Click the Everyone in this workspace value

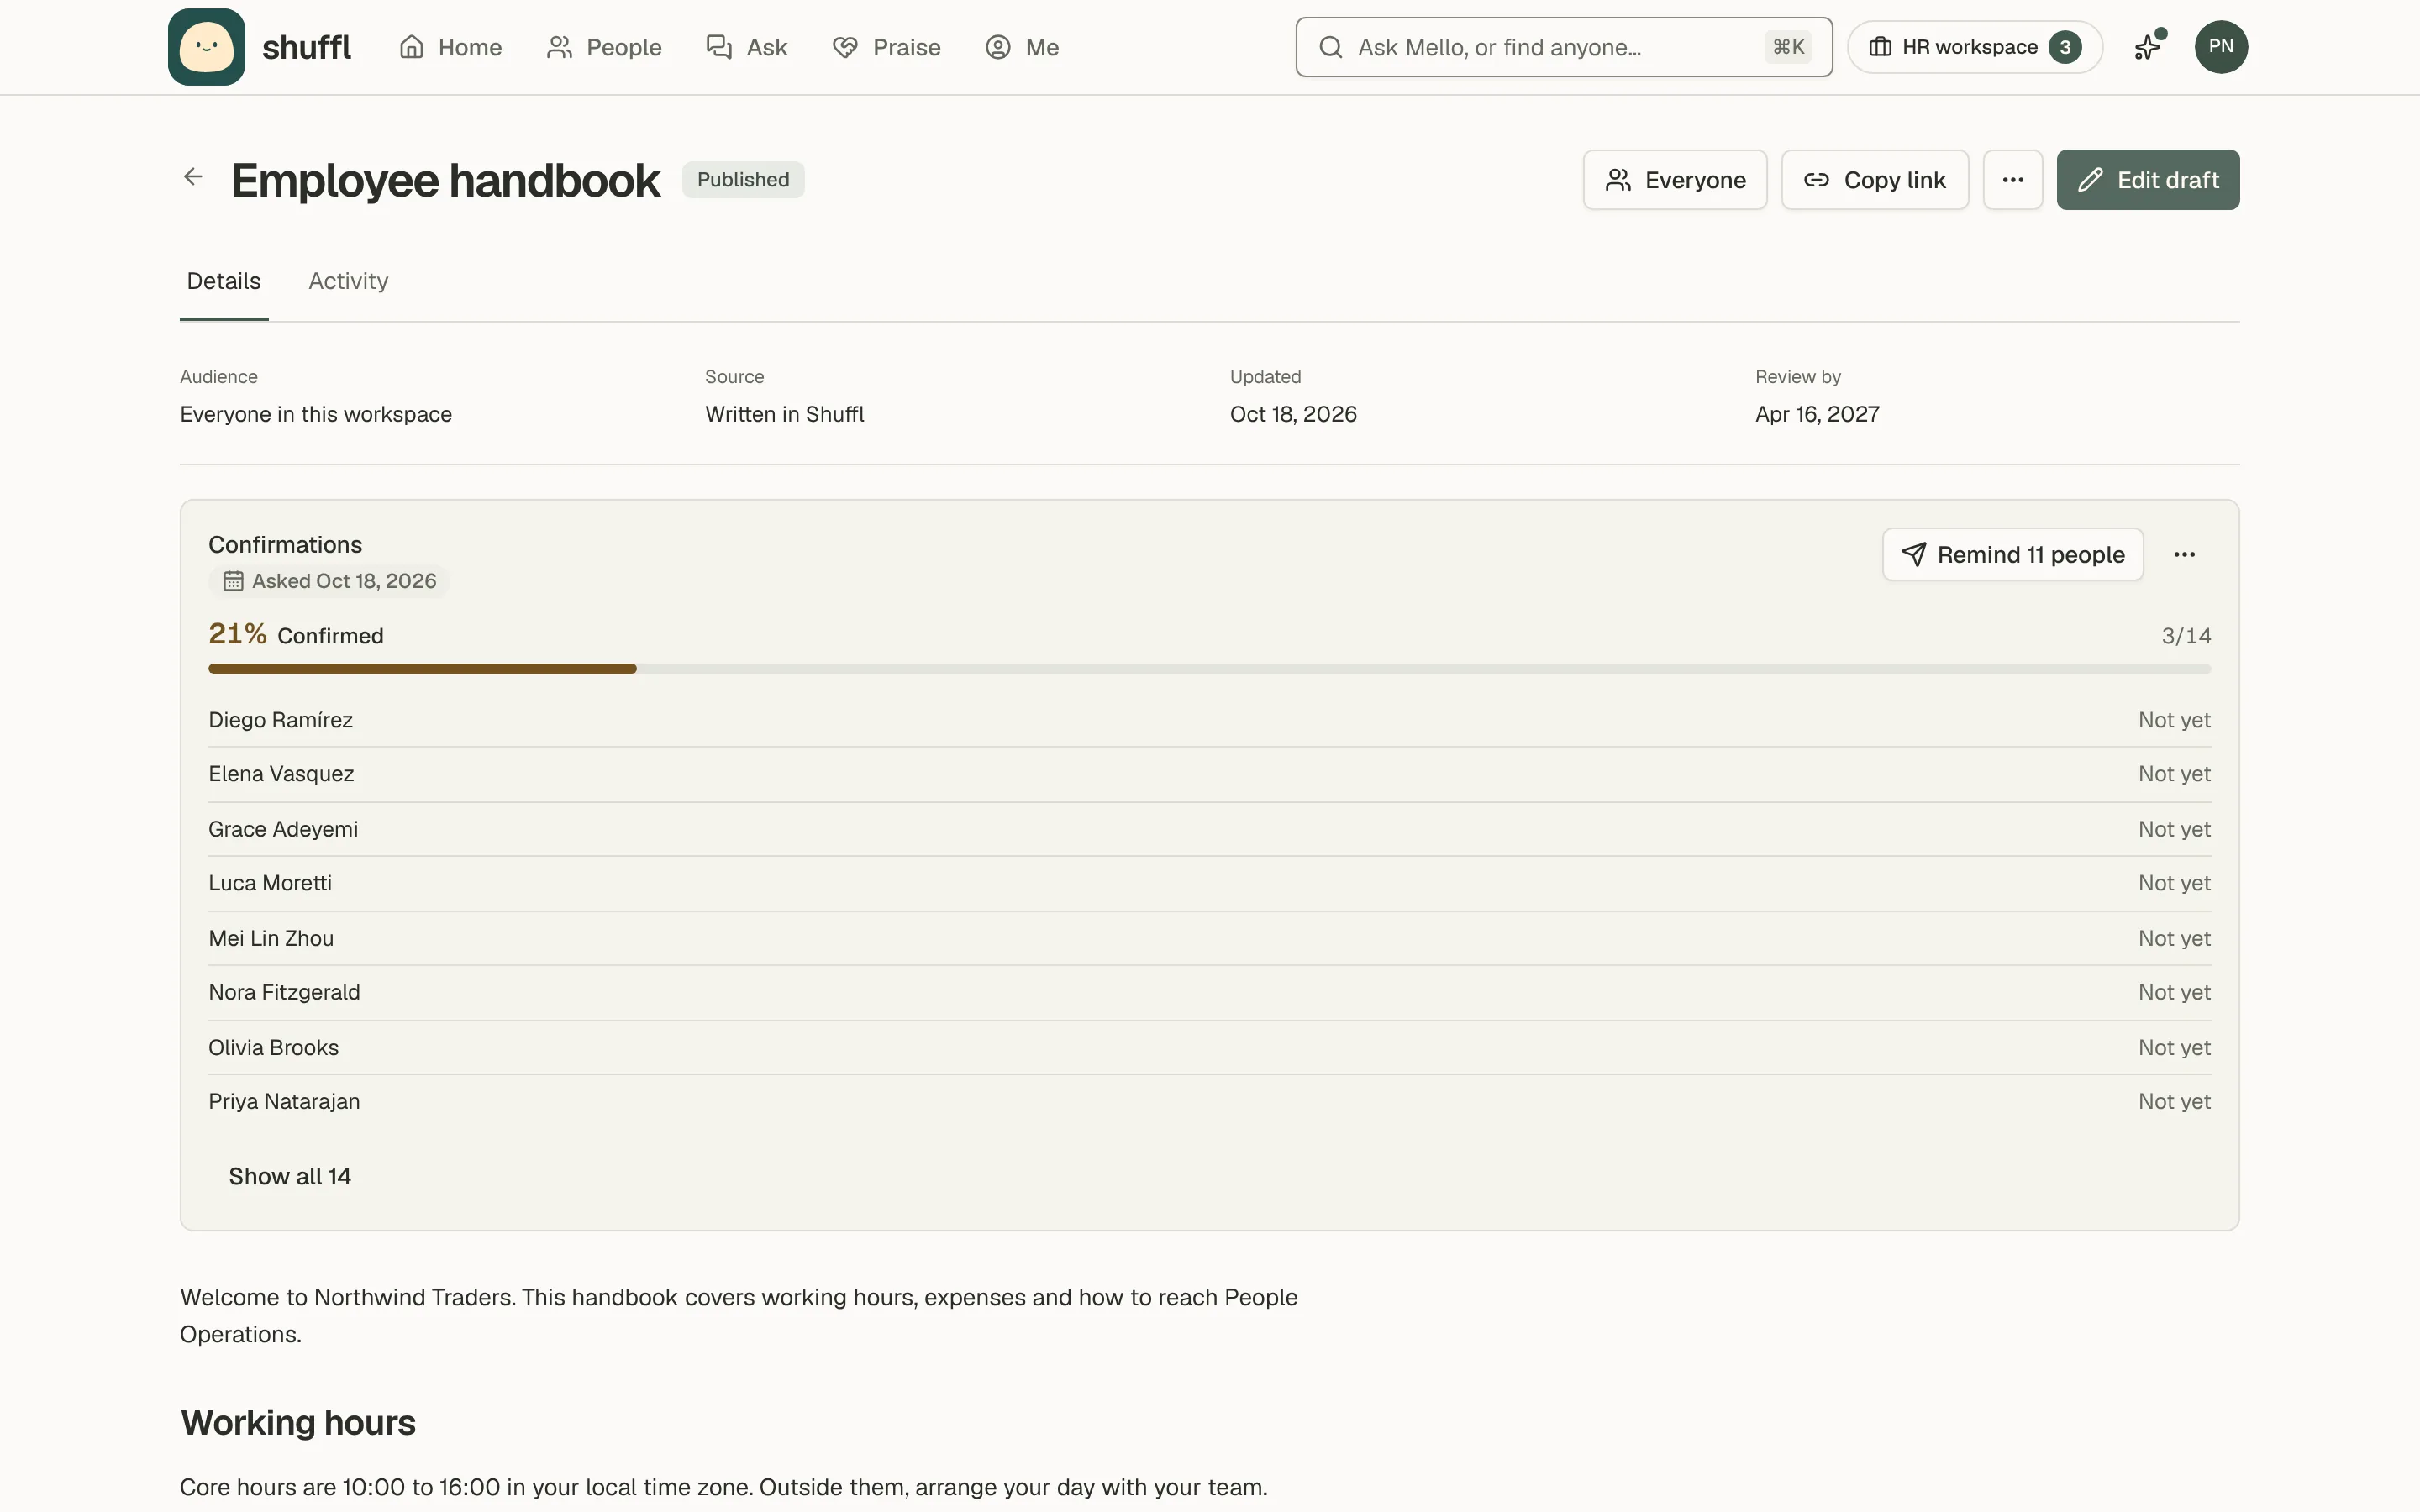[316, 414]
